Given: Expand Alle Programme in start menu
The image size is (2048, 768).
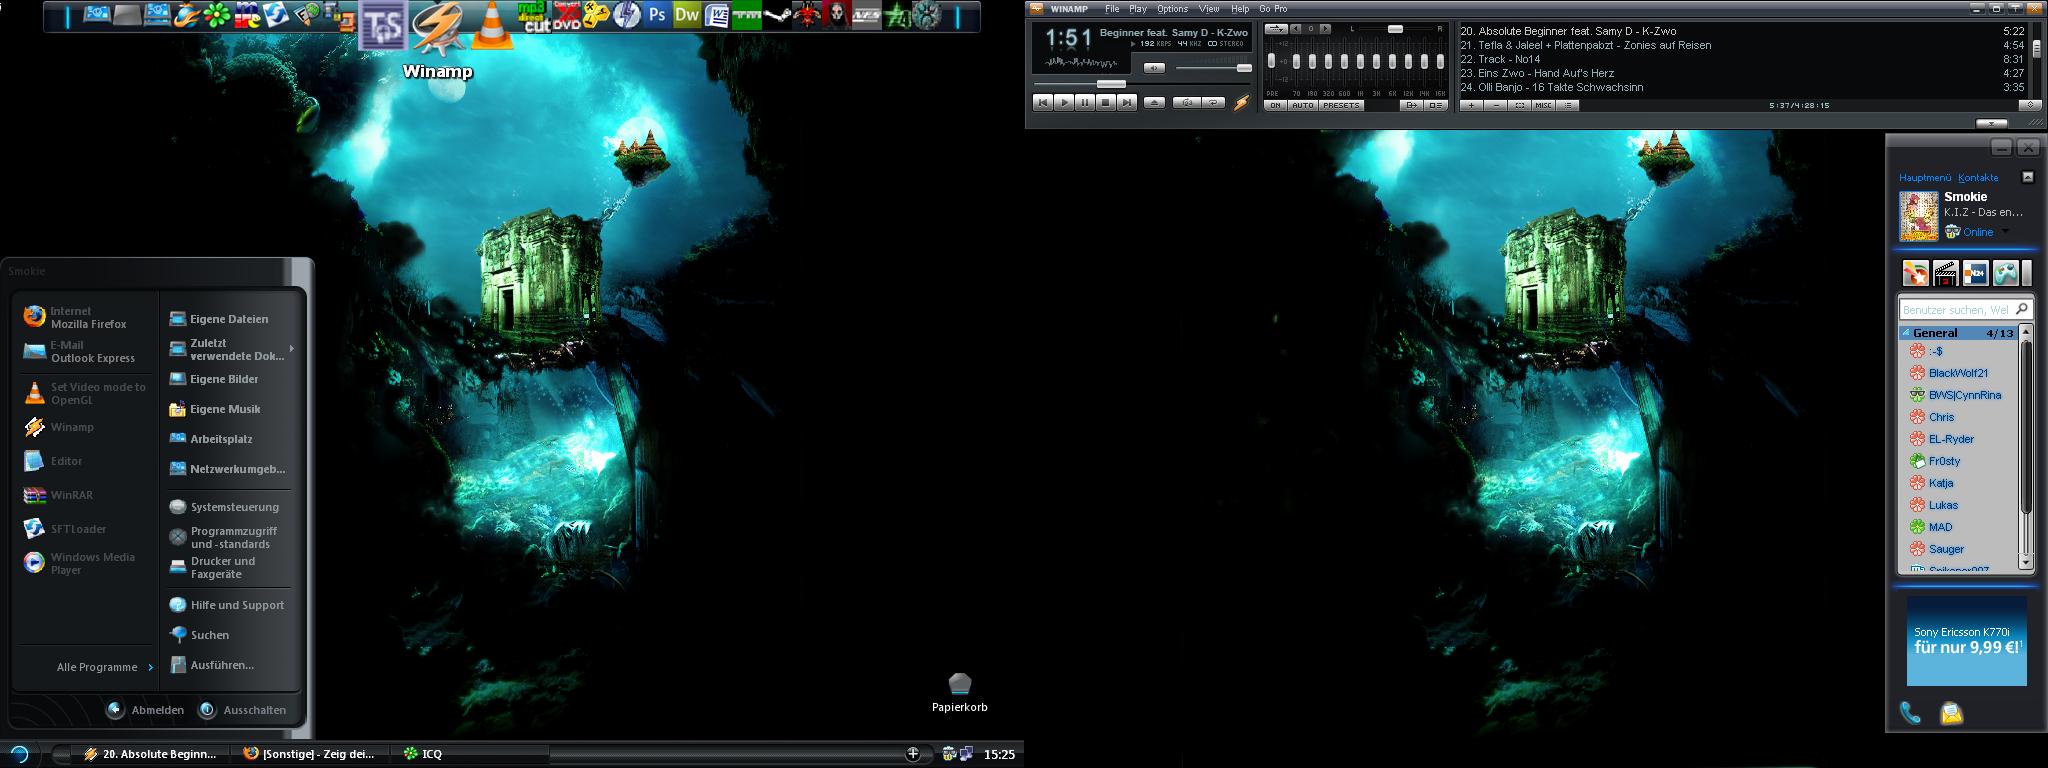Looking at the screenshot, I should tap(104, 667).
